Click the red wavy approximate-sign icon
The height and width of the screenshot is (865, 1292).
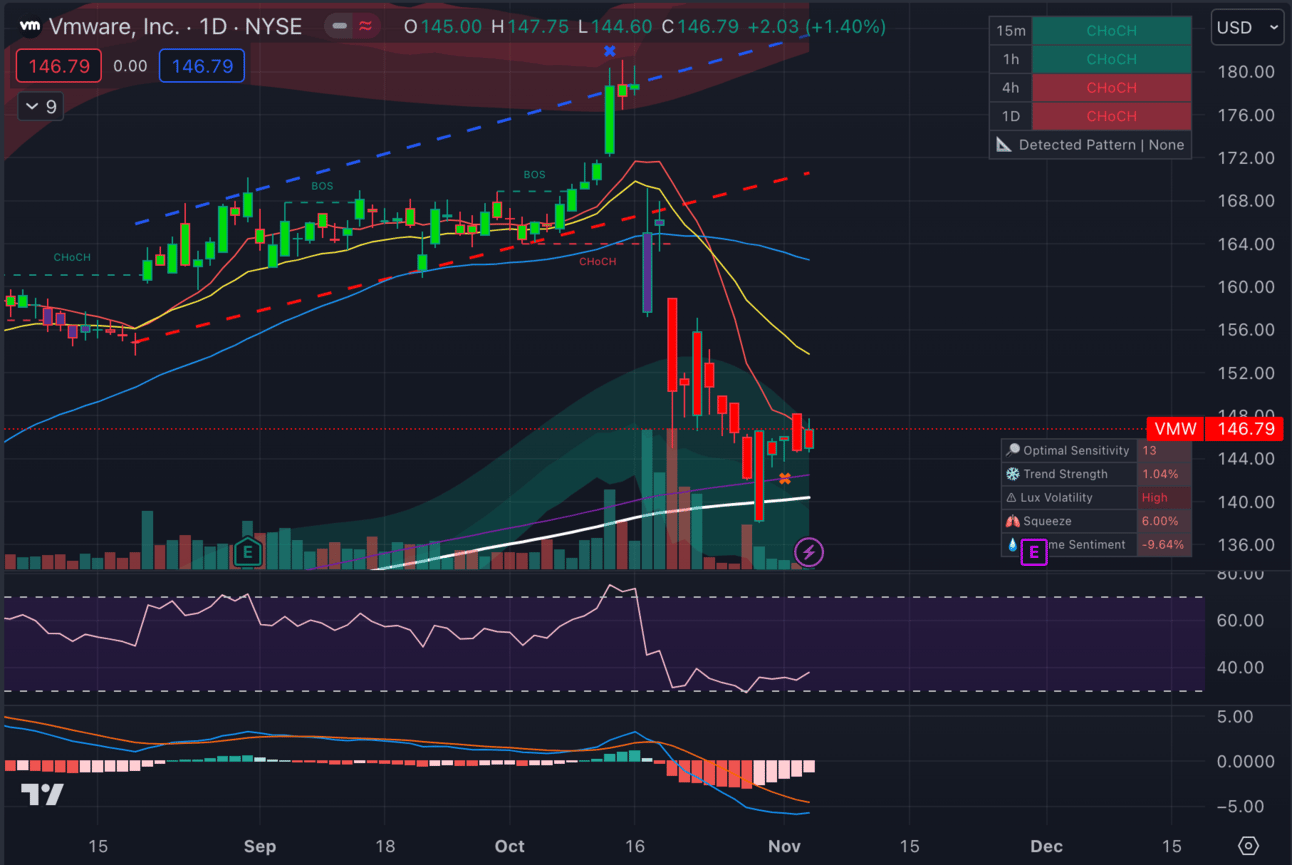[365, 27]
